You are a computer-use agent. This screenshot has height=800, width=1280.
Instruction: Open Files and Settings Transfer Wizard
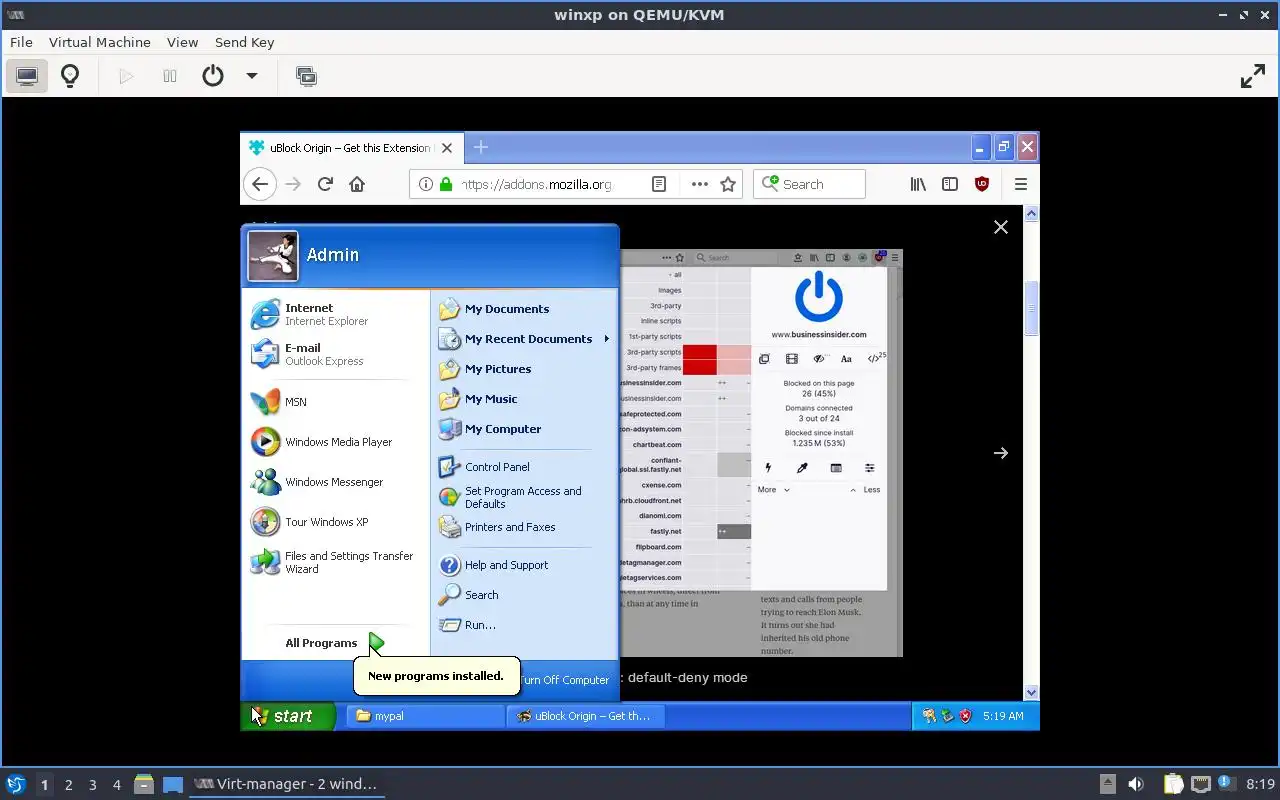336,562
